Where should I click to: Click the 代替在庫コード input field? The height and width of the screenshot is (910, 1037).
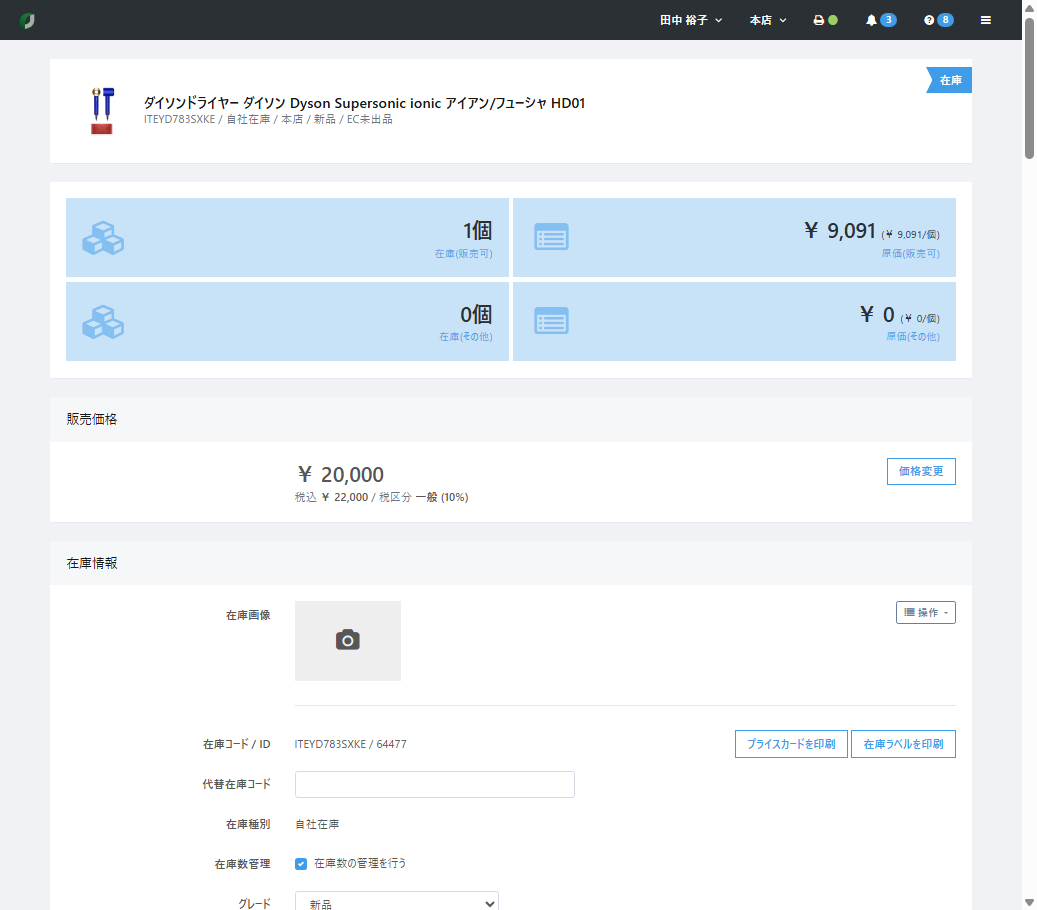coord(435,784)
